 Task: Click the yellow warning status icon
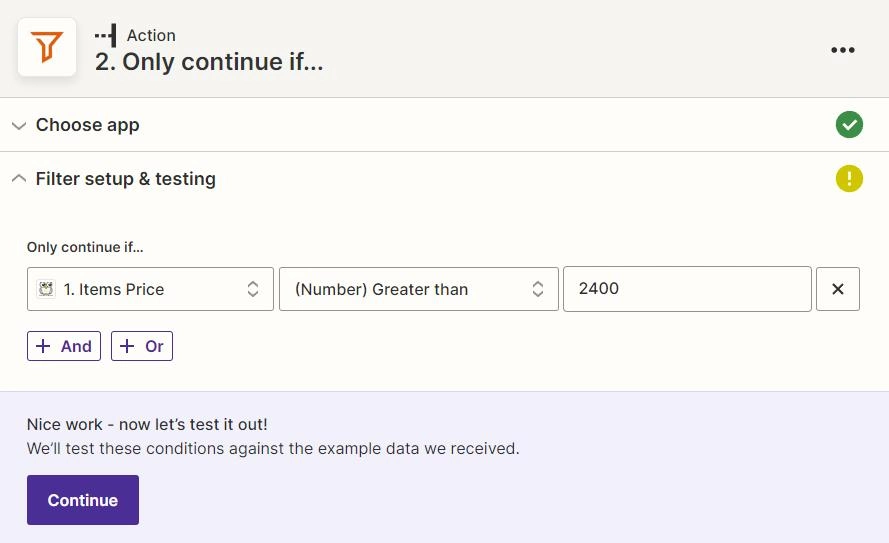(849, 179)
